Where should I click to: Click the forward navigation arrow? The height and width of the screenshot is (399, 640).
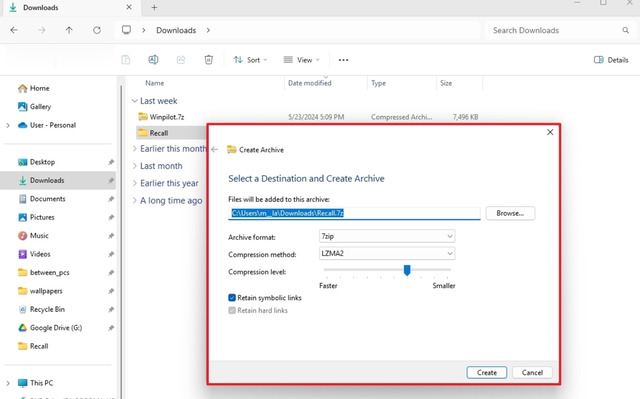42,30
